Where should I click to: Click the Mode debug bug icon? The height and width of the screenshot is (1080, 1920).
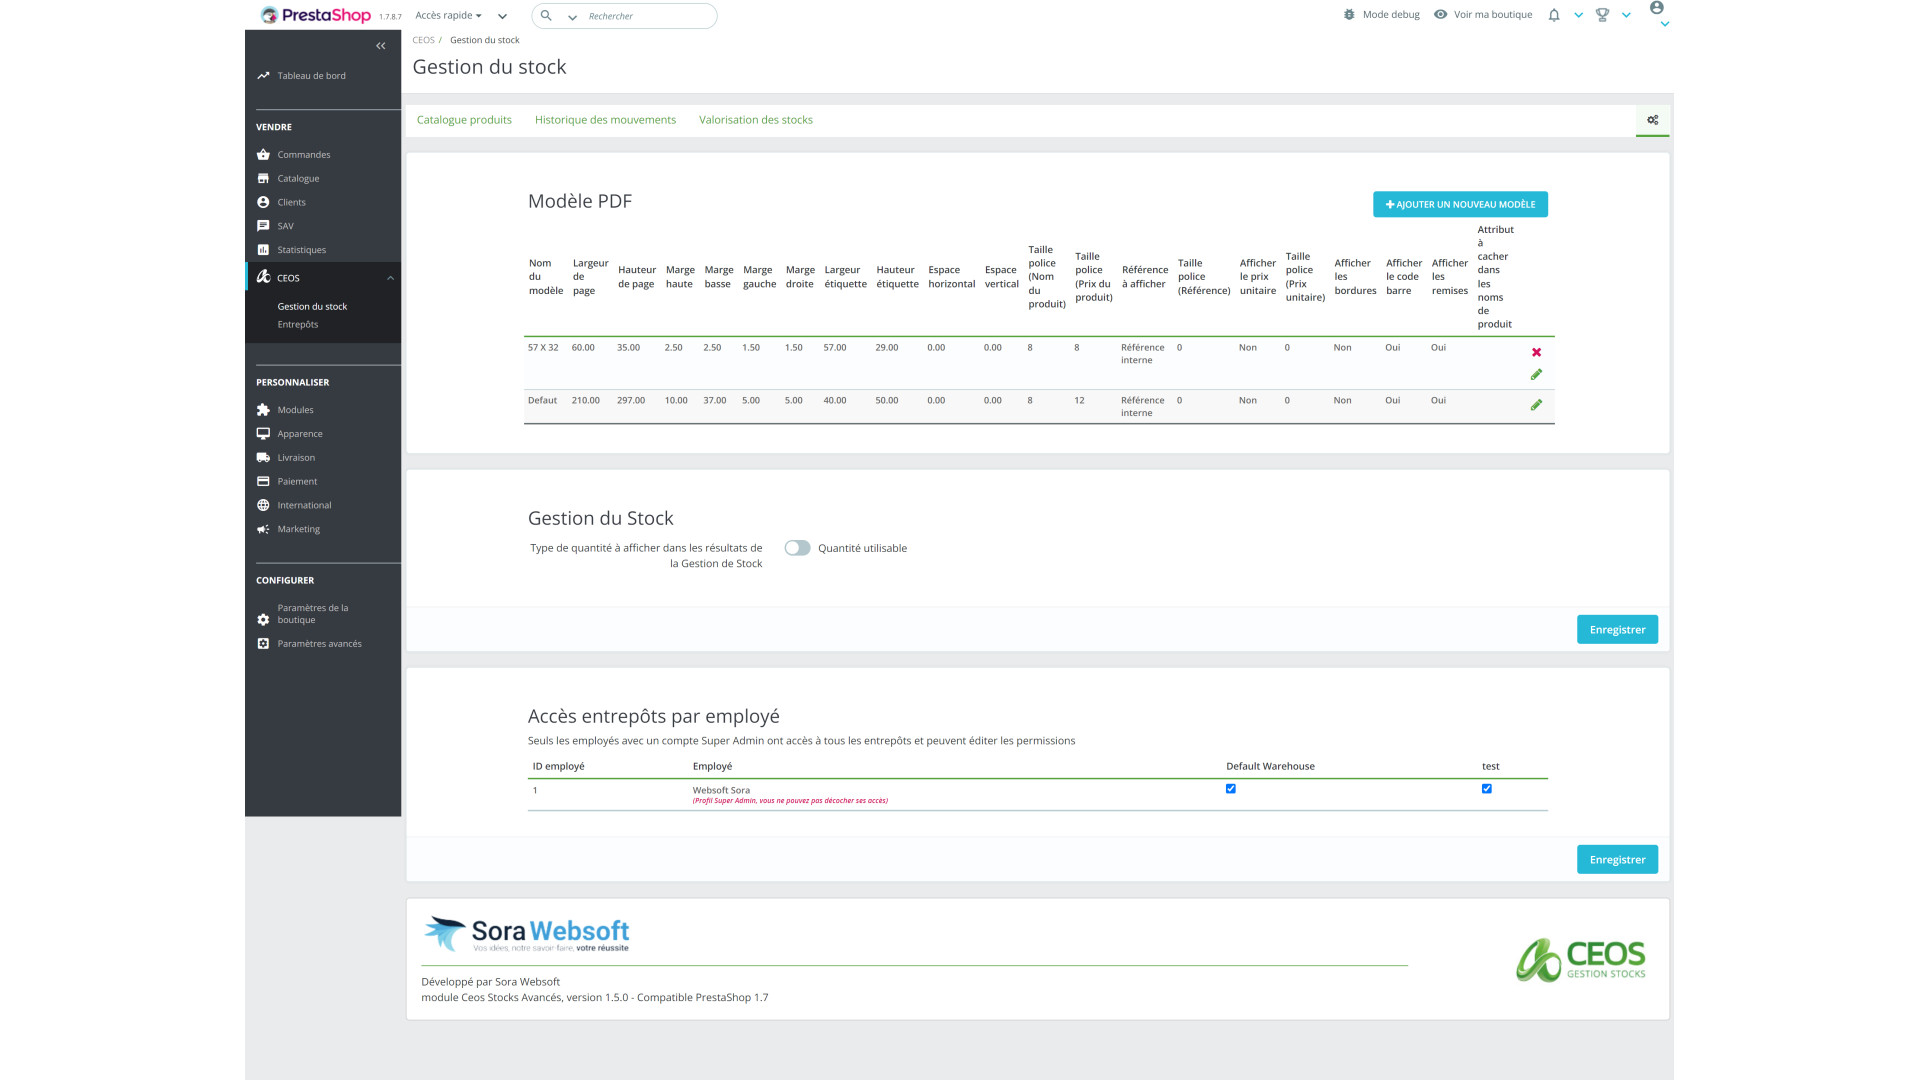pos(1349,15)
